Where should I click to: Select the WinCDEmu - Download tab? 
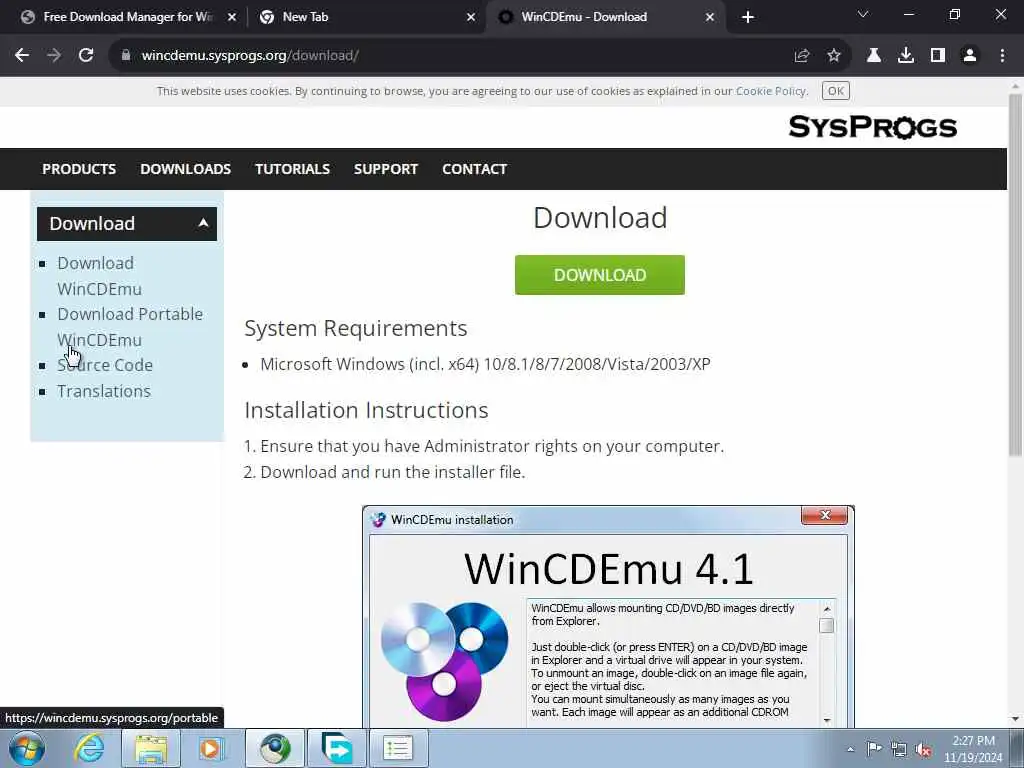coord(604,17)
